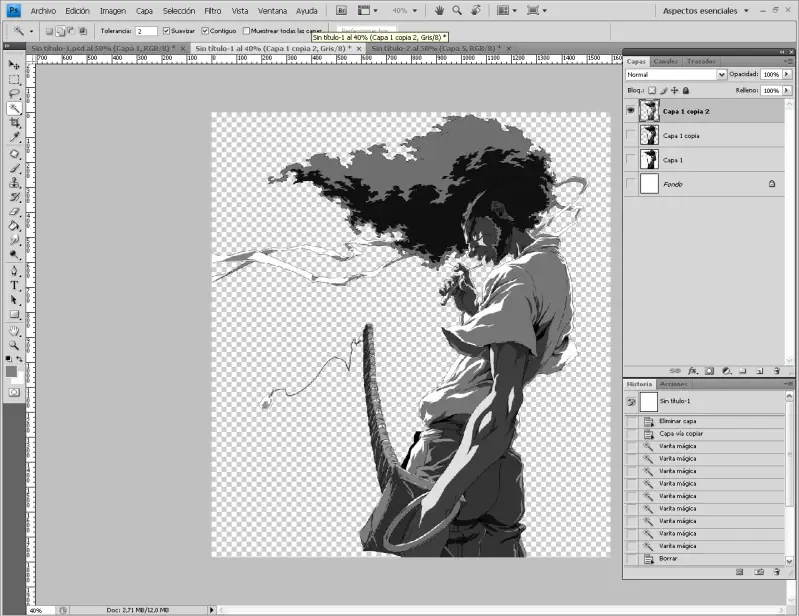The height and width of the screenshot is (616, 799).
Task: Hide the Capa 1 copia 2 layer
Action: click(x=631, y=111)
